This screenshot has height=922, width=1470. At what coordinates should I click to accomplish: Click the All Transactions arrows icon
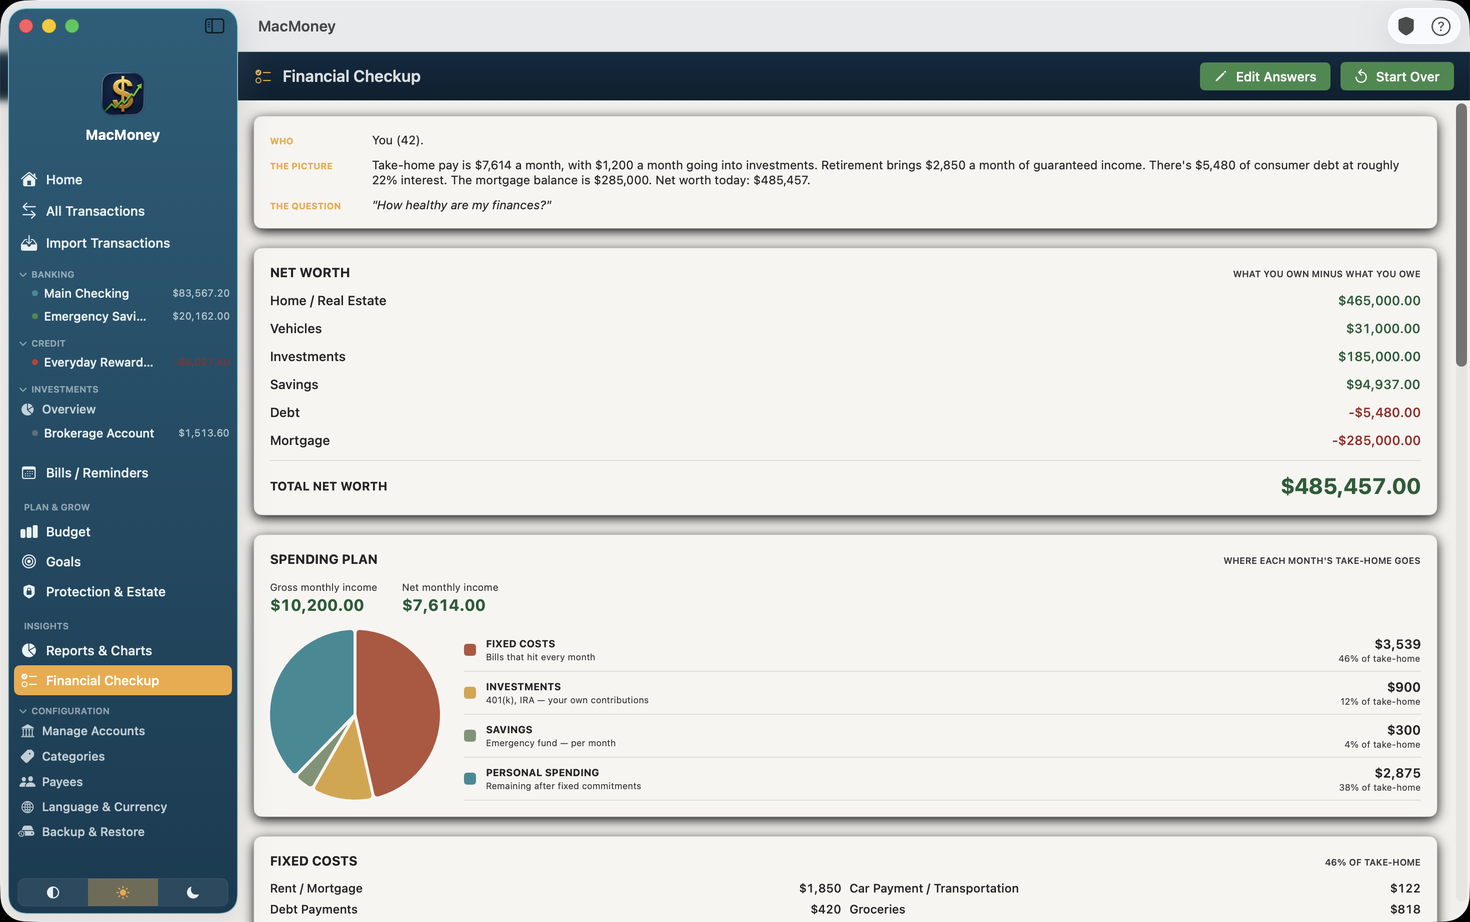(29, 211)
